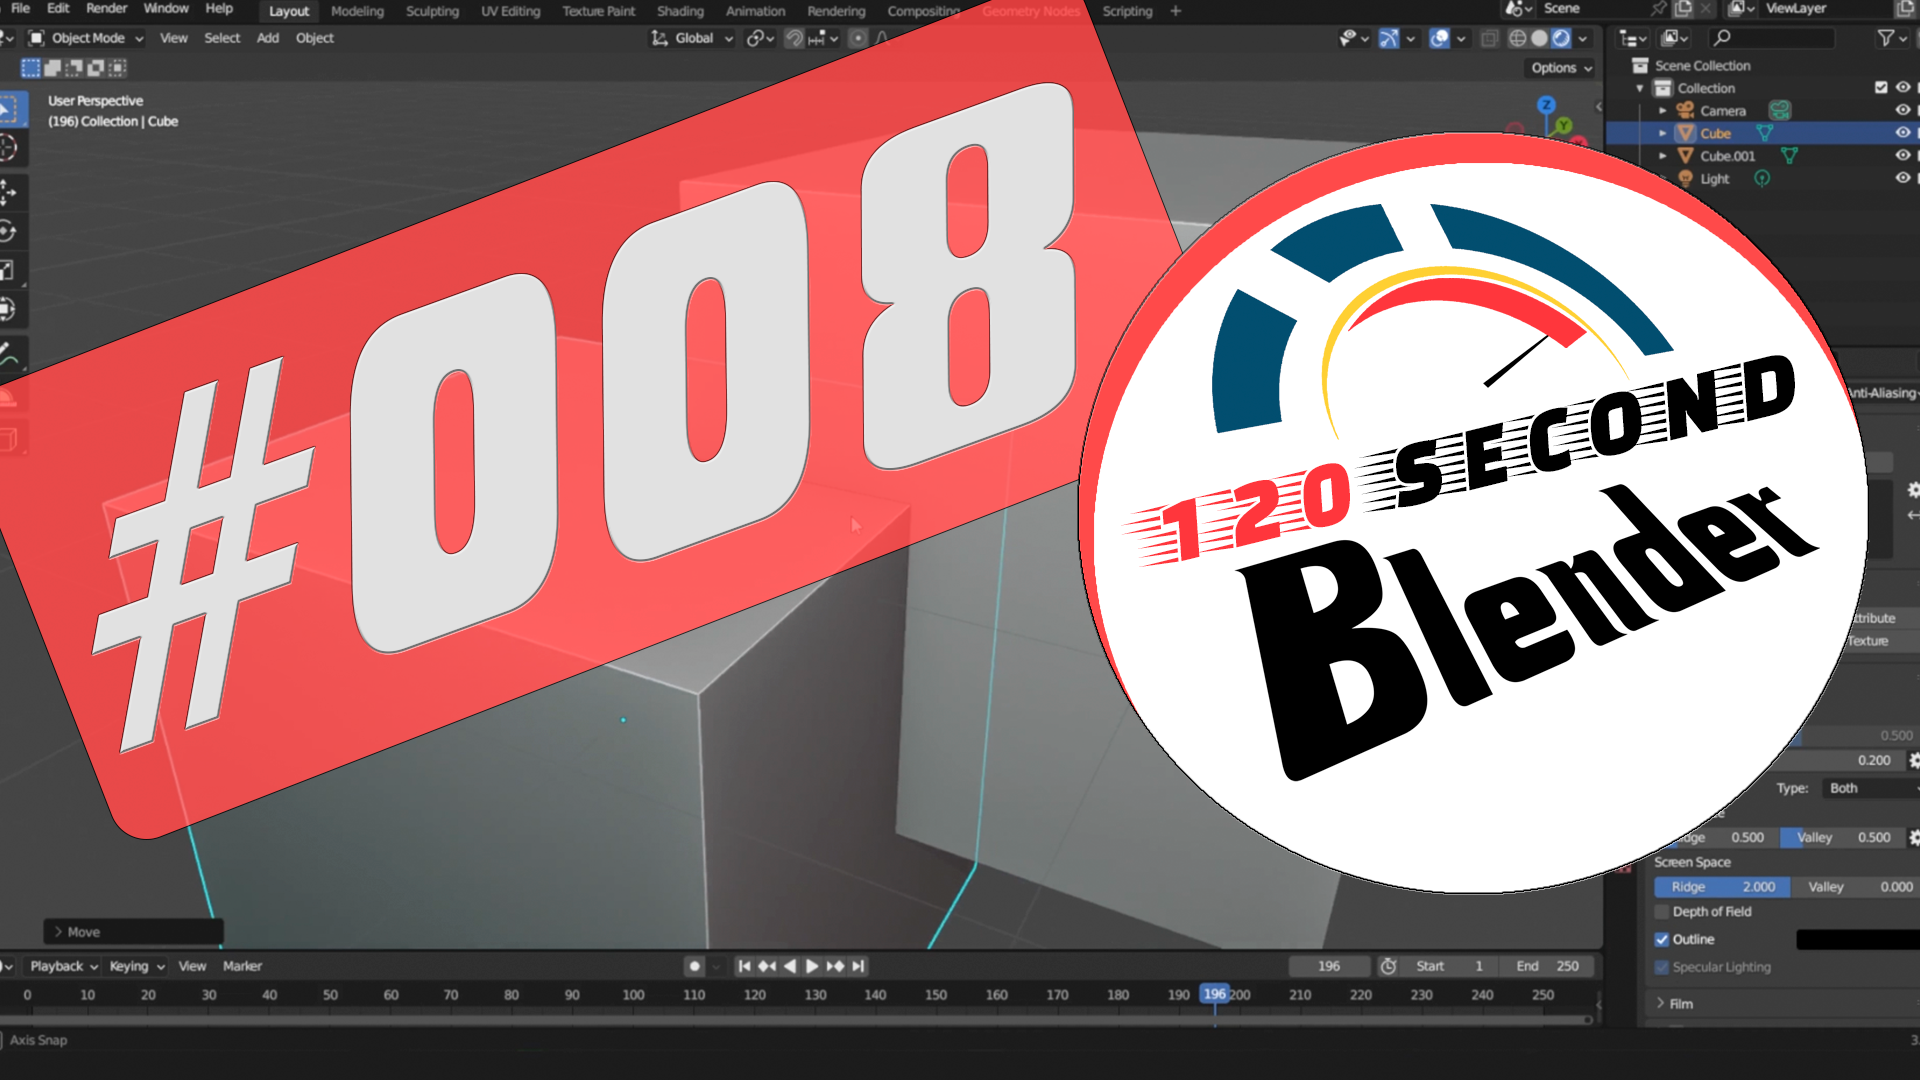Image resolution: width=1920 pixels, height=1080 pixels.
Task: Toggle proportional editing icon
Action: 858,38
